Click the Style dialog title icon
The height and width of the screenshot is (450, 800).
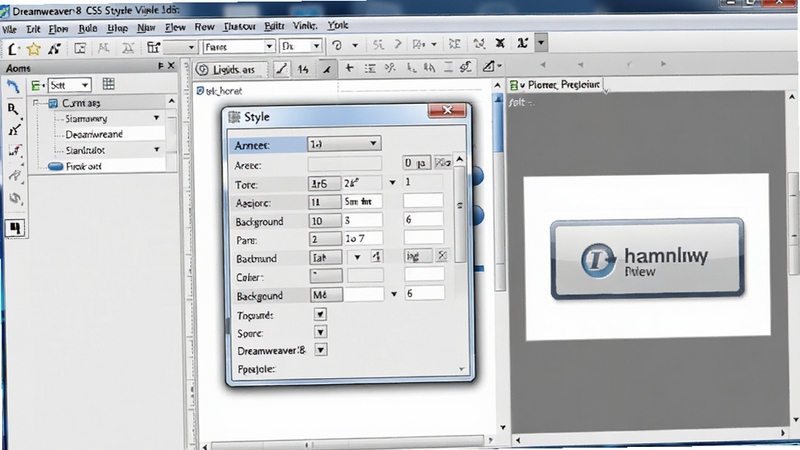(x=234, y=117)
